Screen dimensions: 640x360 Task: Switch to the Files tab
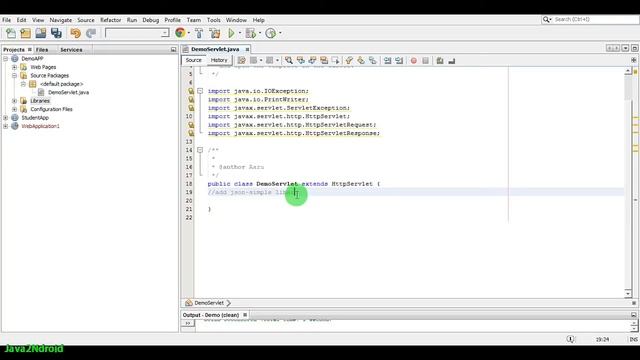tap(42, 49)
